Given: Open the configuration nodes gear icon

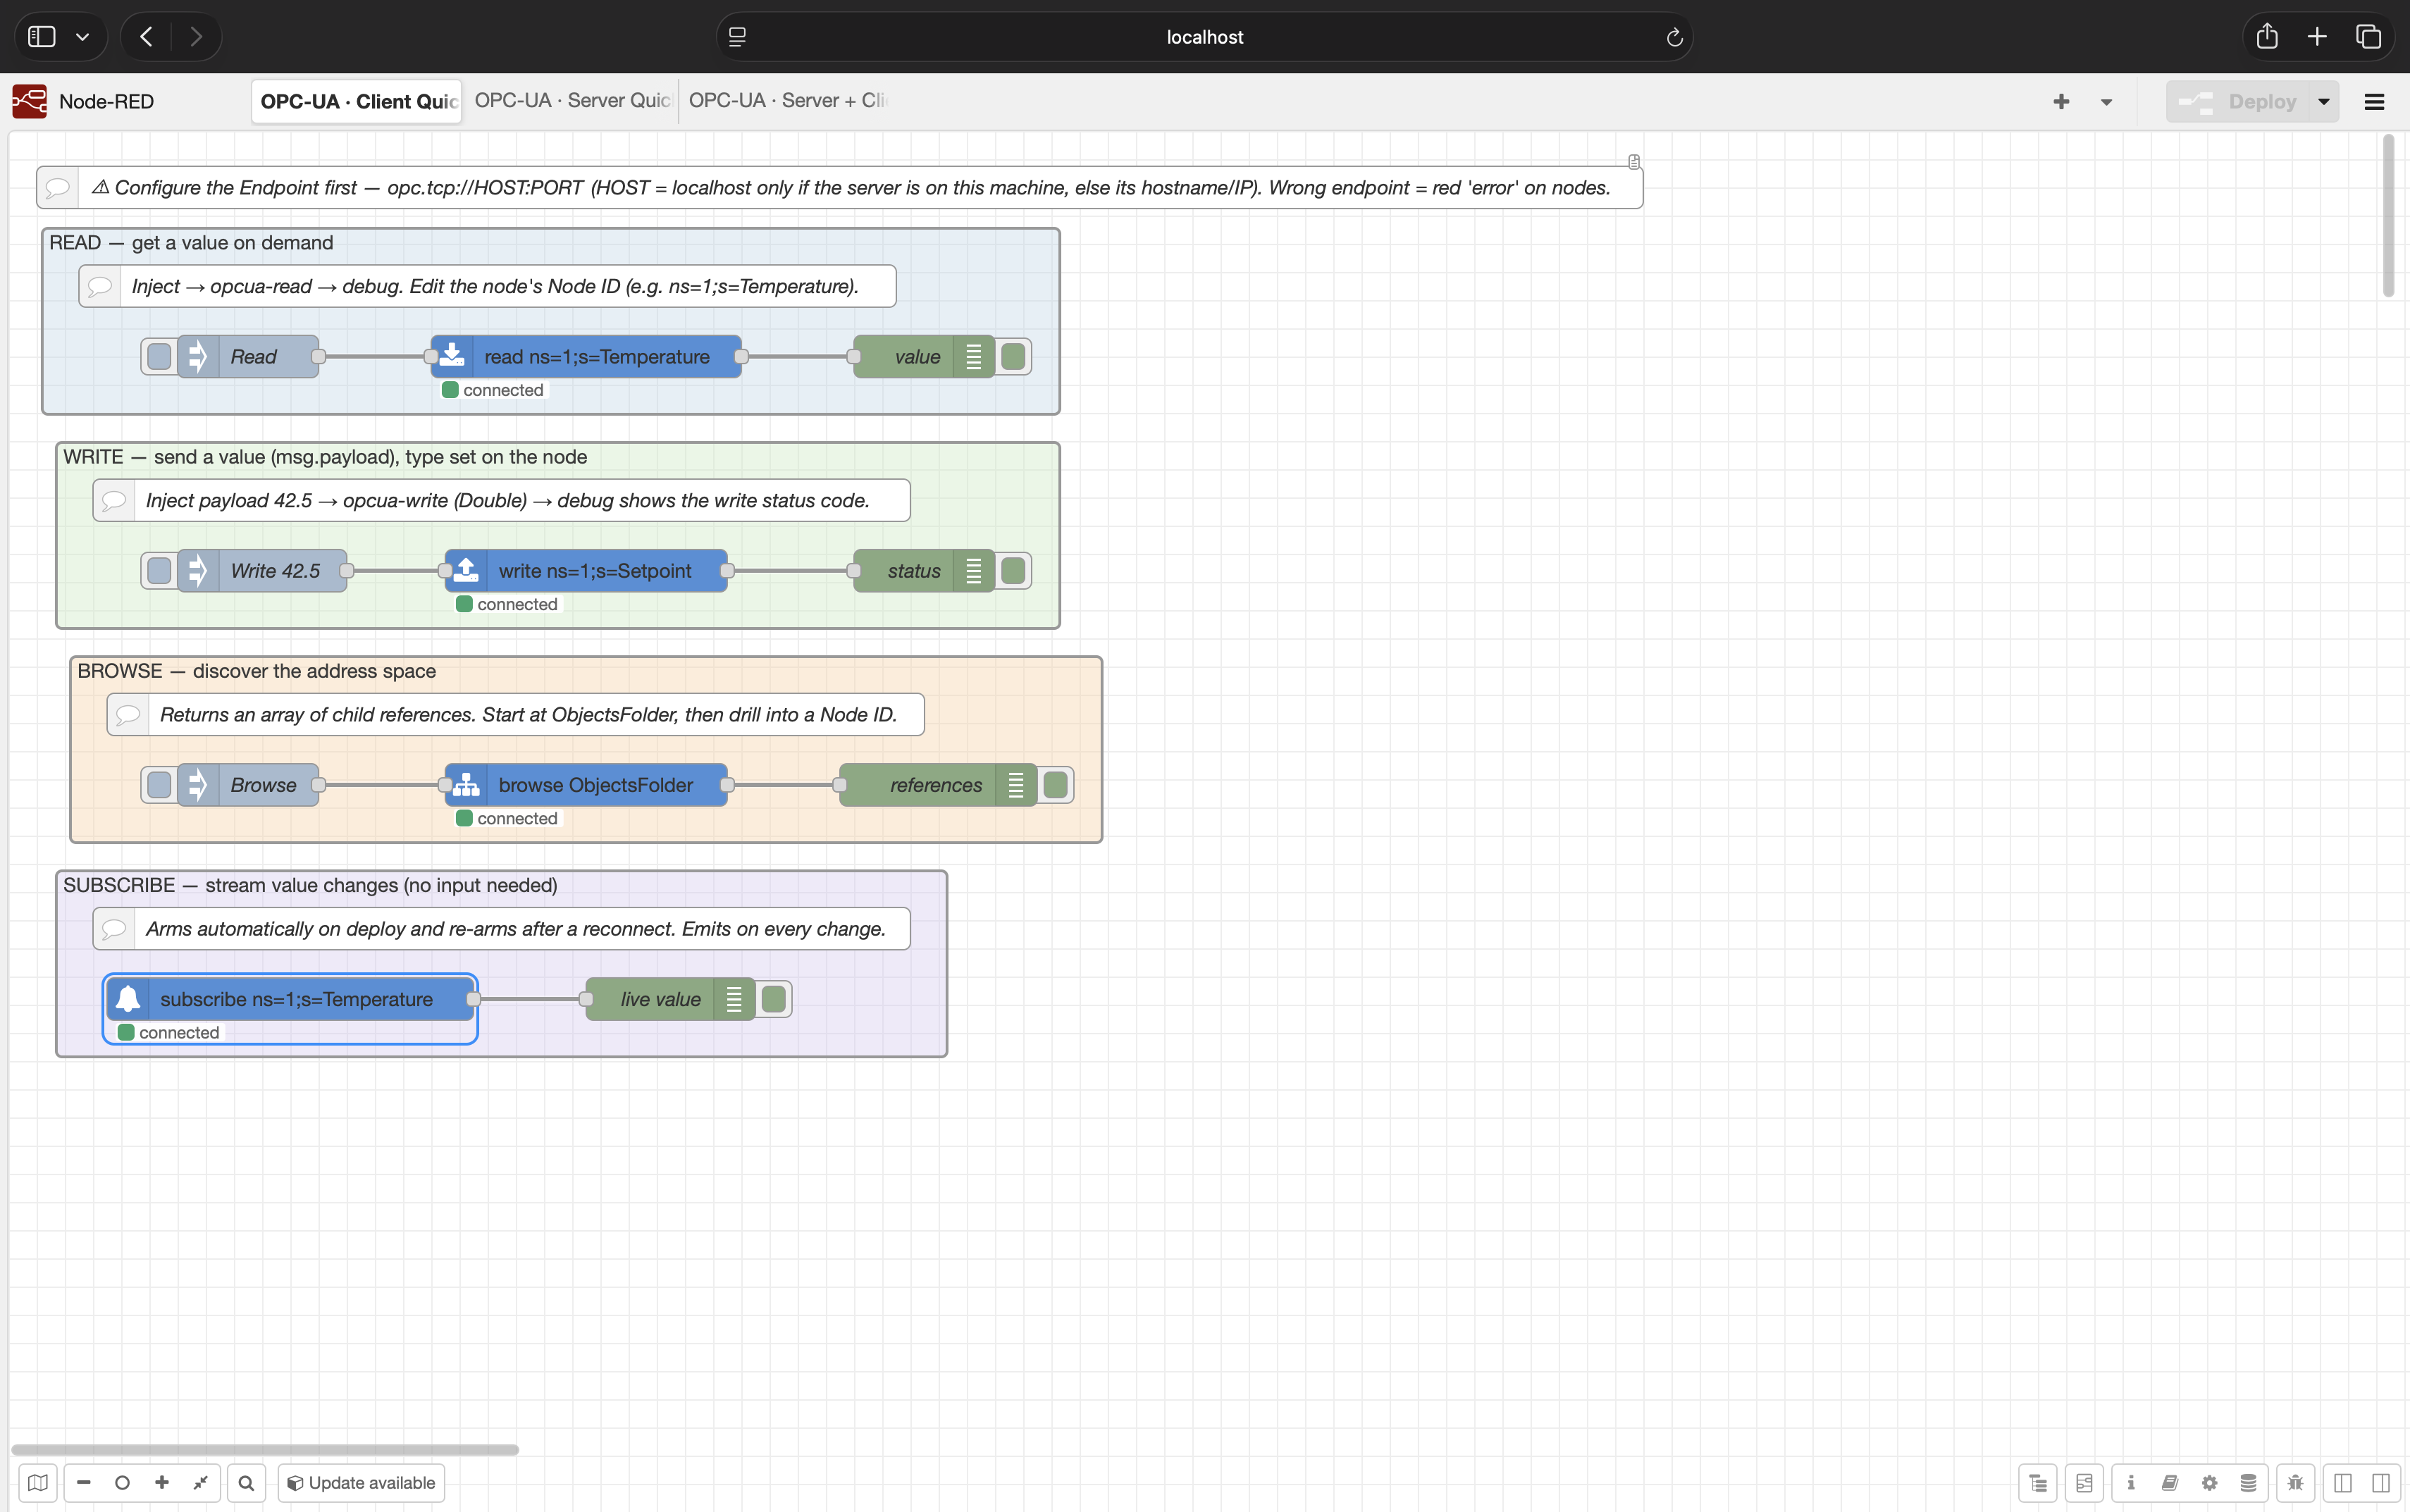Looking at the screenshot, I should pyautogui.click(x=2209, y=1483).
